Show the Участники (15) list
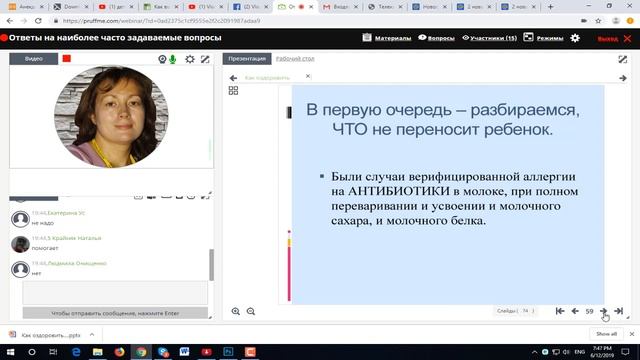Screen dimensions: 640x360 coord(493,38)
